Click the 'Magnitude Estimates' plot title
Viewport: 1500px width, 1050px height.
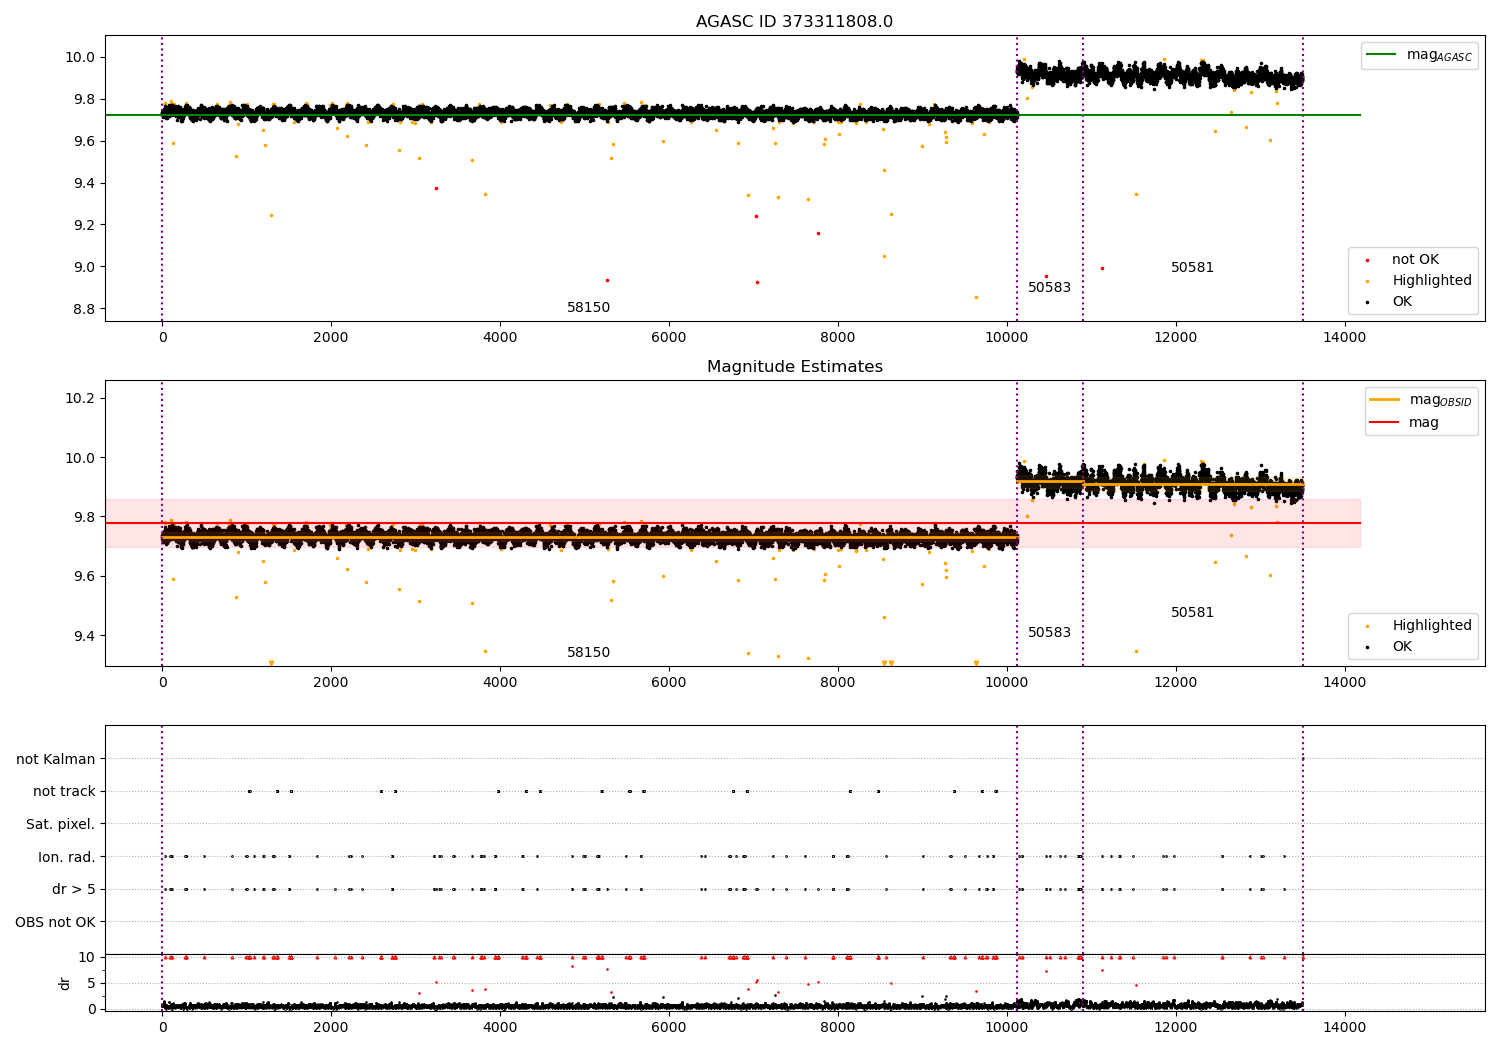pyautogui.click(x=794, y=367)
